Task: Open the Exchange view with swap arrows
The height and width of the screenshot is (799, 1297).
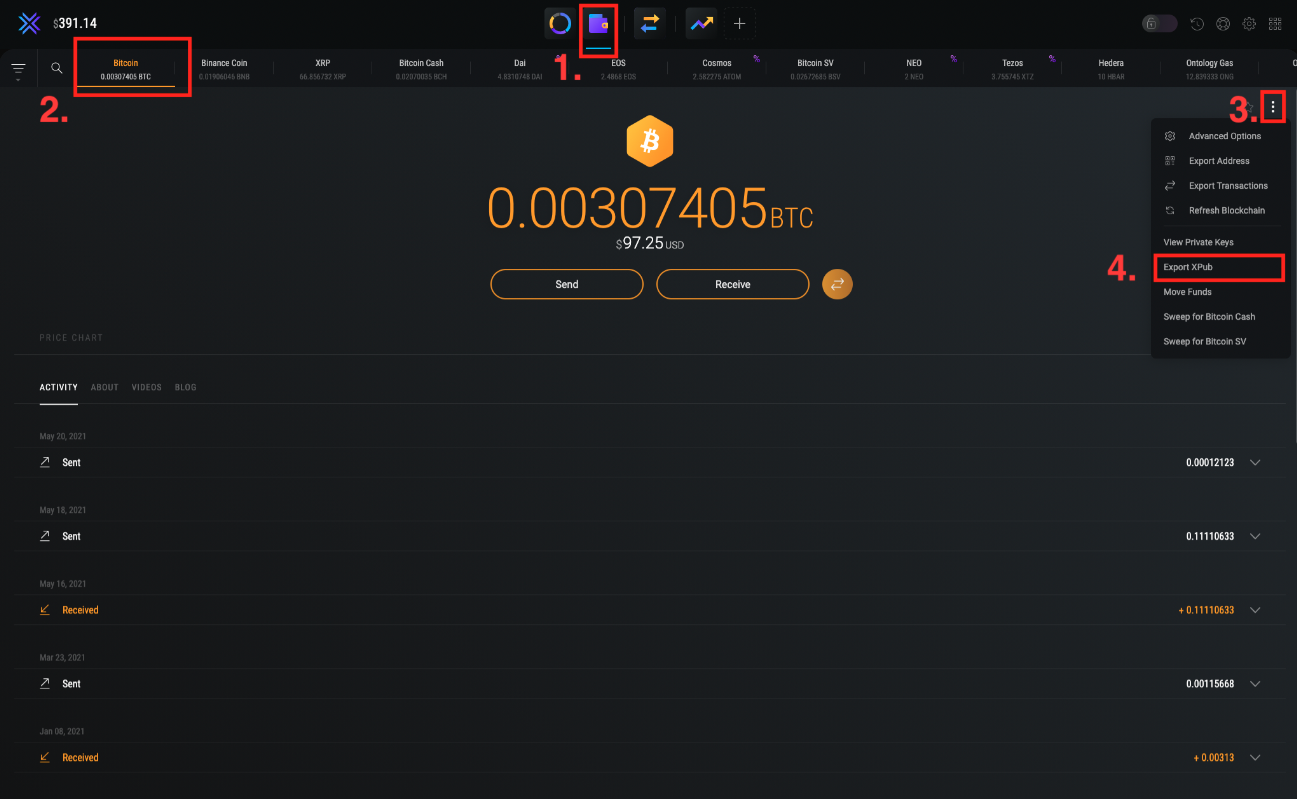Action: point(648,22)
